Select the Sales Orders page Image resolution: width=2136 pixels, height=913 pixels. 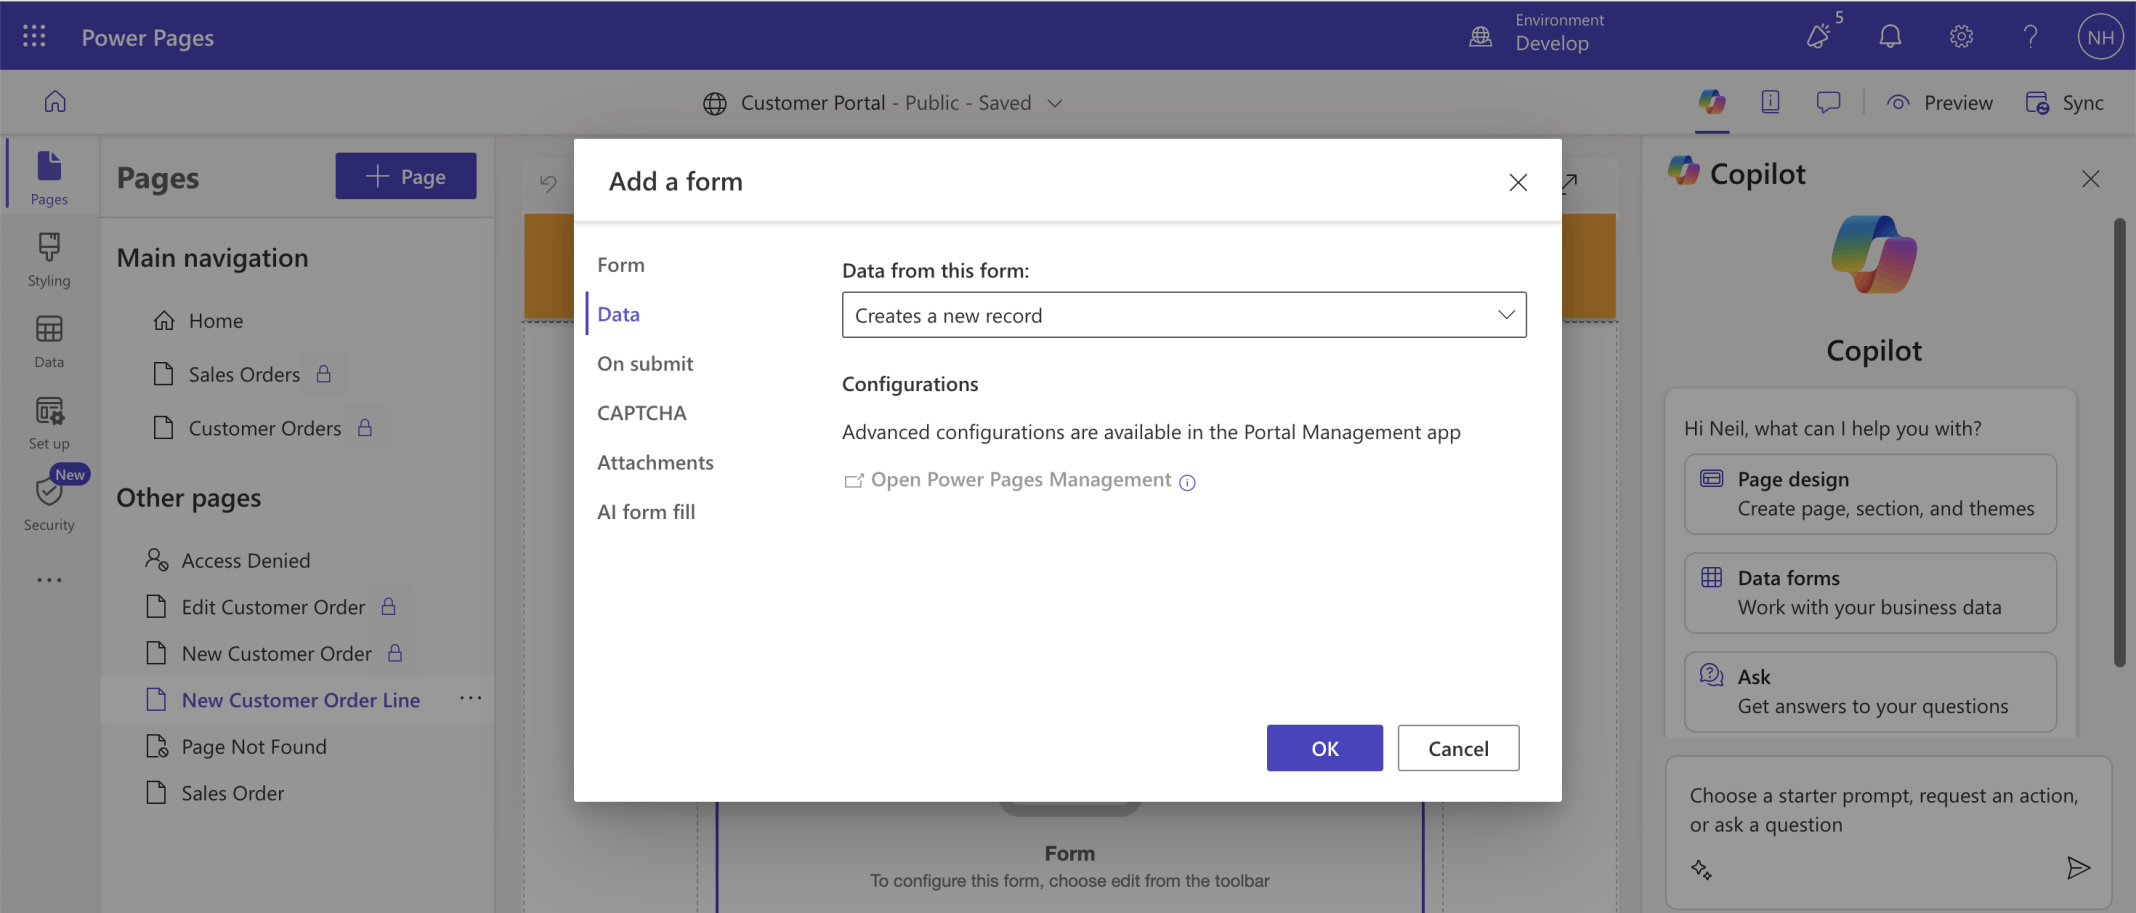(244, 374)
